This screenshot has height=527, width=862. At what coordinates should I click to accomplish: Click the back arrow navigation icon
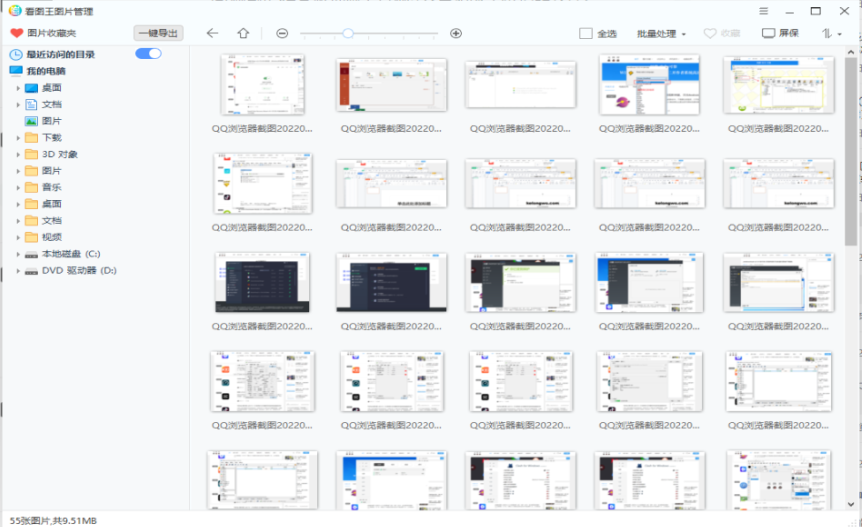pos(212,34)
